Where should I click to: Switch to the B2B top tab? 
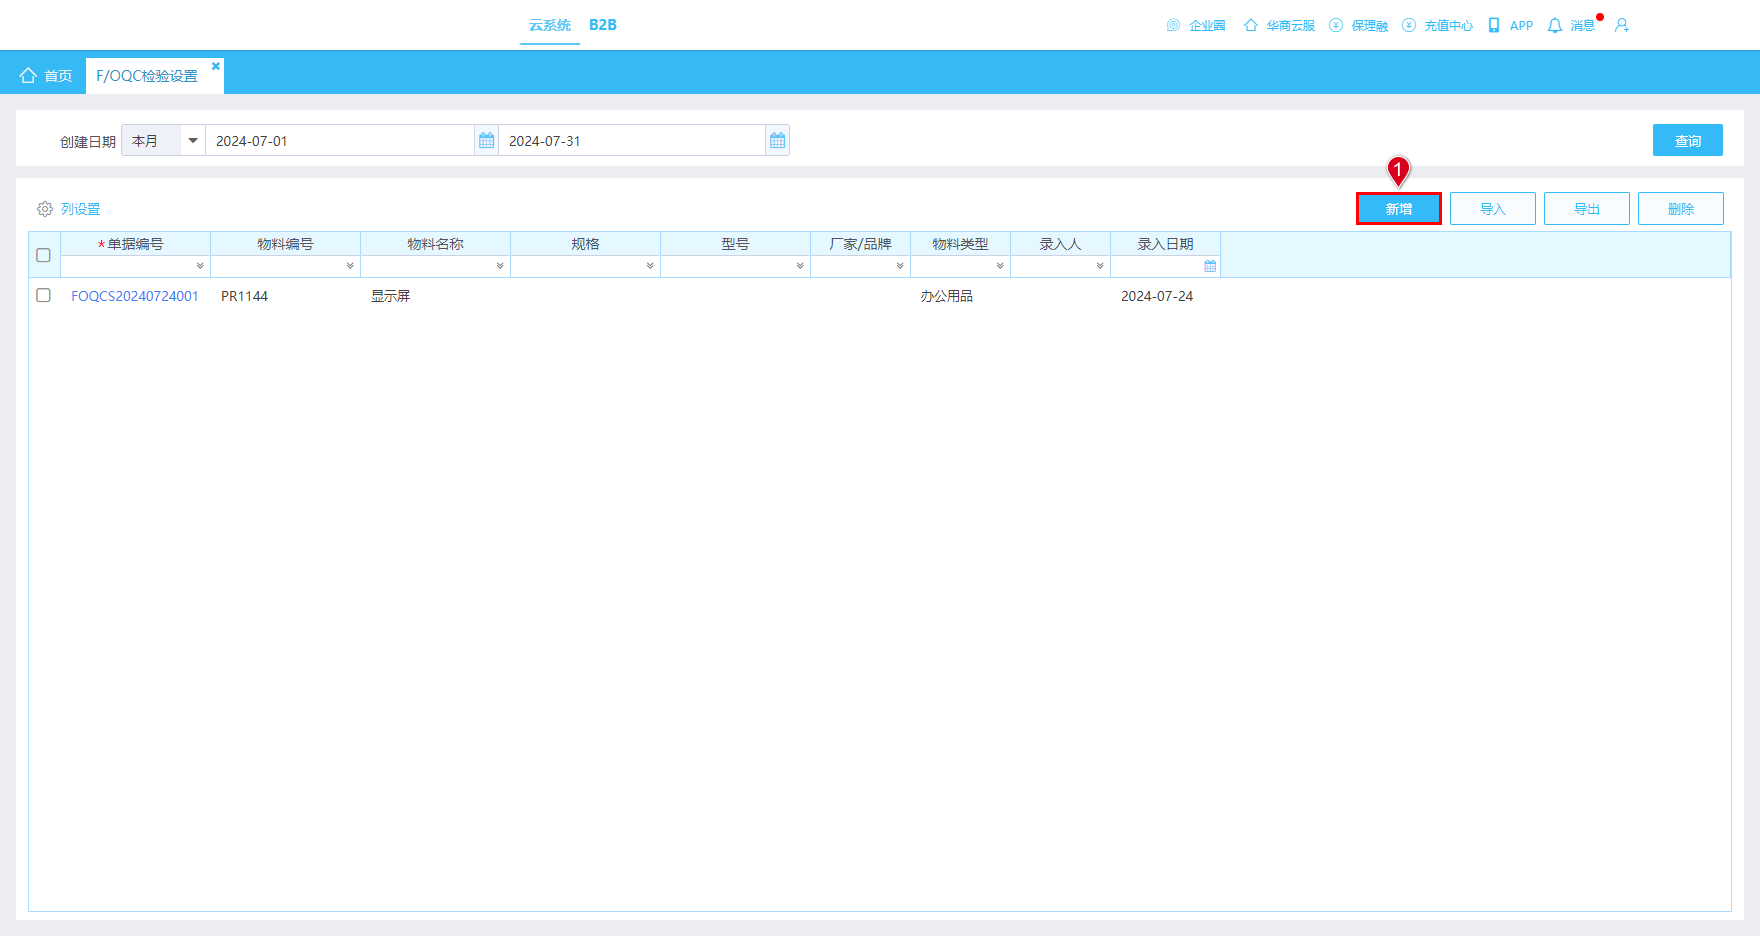tap(603, 25)
